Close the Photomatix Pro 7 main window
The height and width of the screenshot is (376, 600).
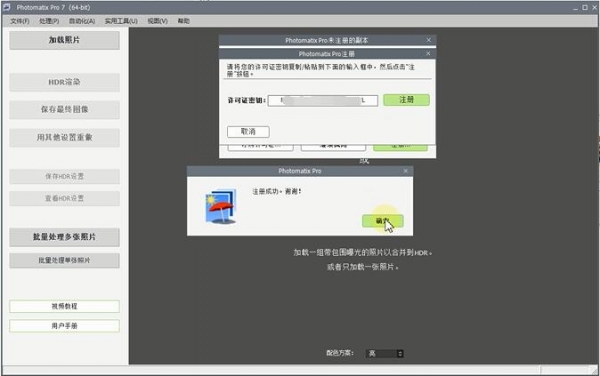click(x=594, y=8)
